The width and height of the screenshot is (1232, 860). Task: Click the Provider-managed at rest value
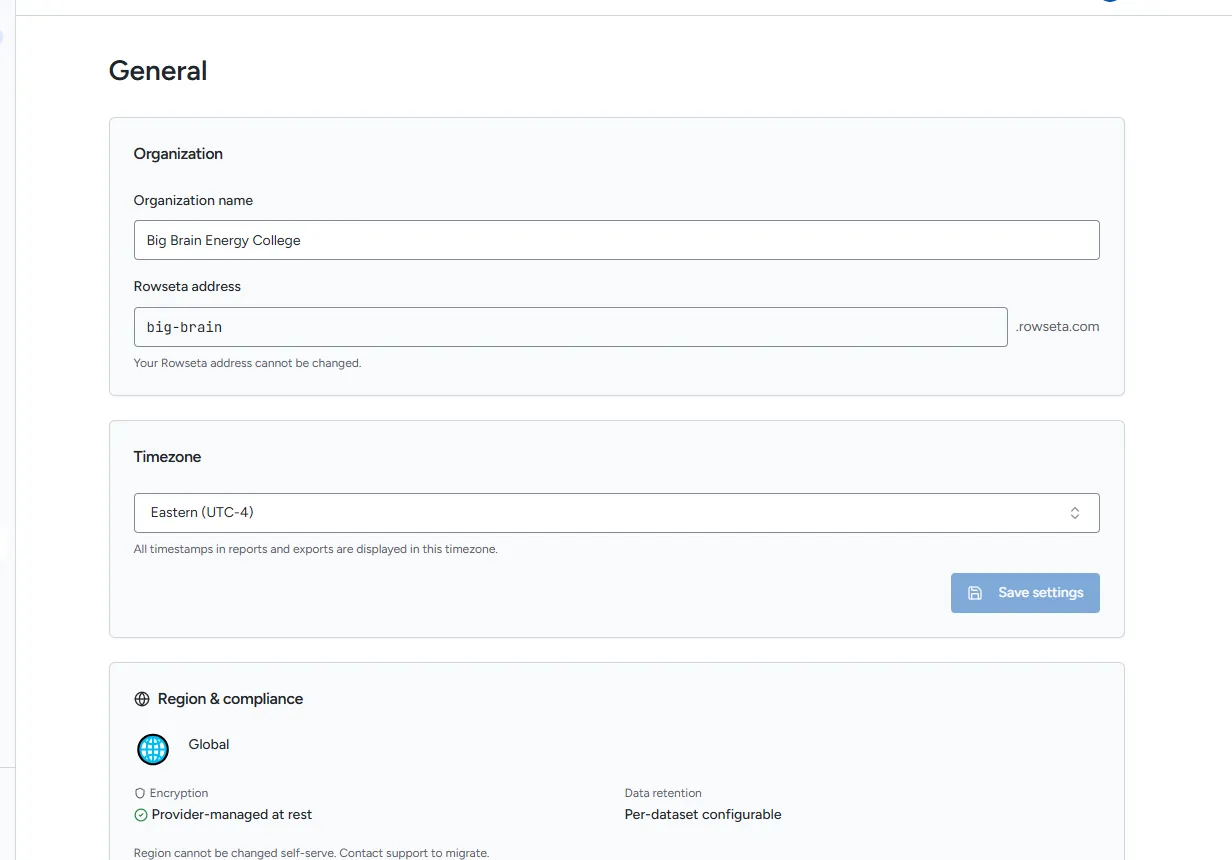232,815
